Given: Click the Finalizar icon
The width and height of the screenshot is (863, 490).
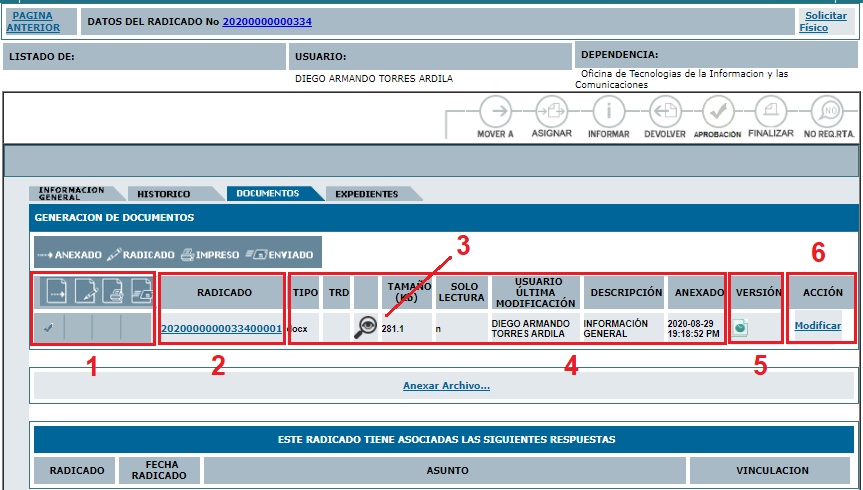Looking at the screenshot, I should 770,111.
